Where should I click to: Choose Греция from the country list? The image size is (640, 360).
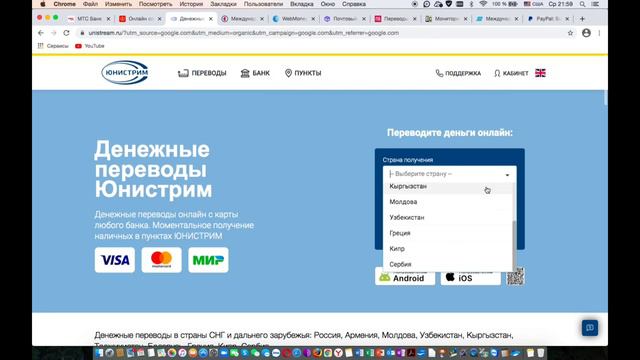[x=447, y=233]
